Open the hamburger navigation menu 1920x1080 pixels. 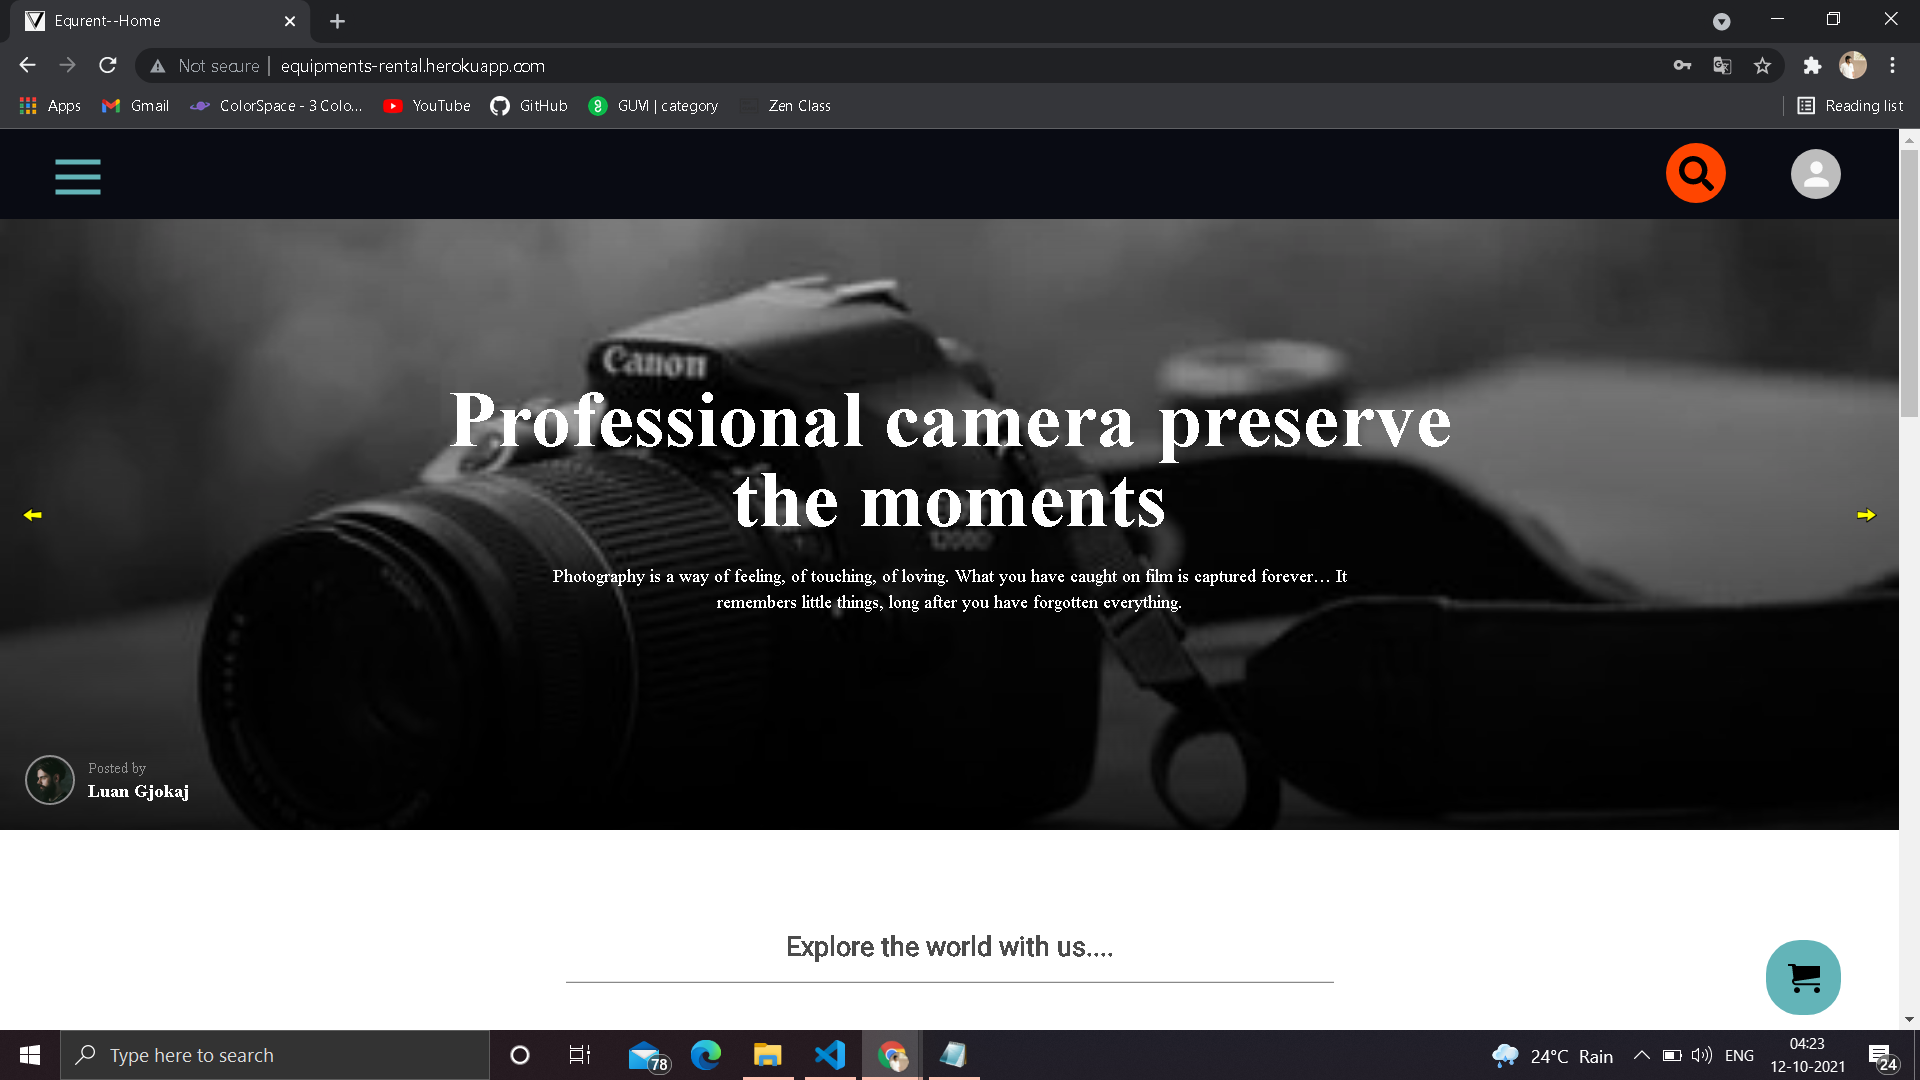point(78,177)
